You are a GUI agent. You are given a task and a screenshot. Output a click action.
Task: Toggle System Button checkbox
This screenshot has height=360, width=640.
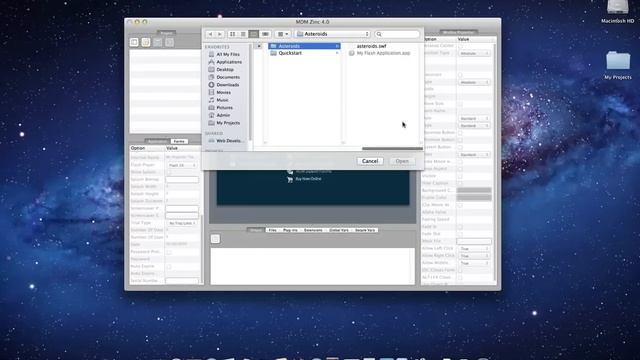pyautogui.click(x=460, y=147)
